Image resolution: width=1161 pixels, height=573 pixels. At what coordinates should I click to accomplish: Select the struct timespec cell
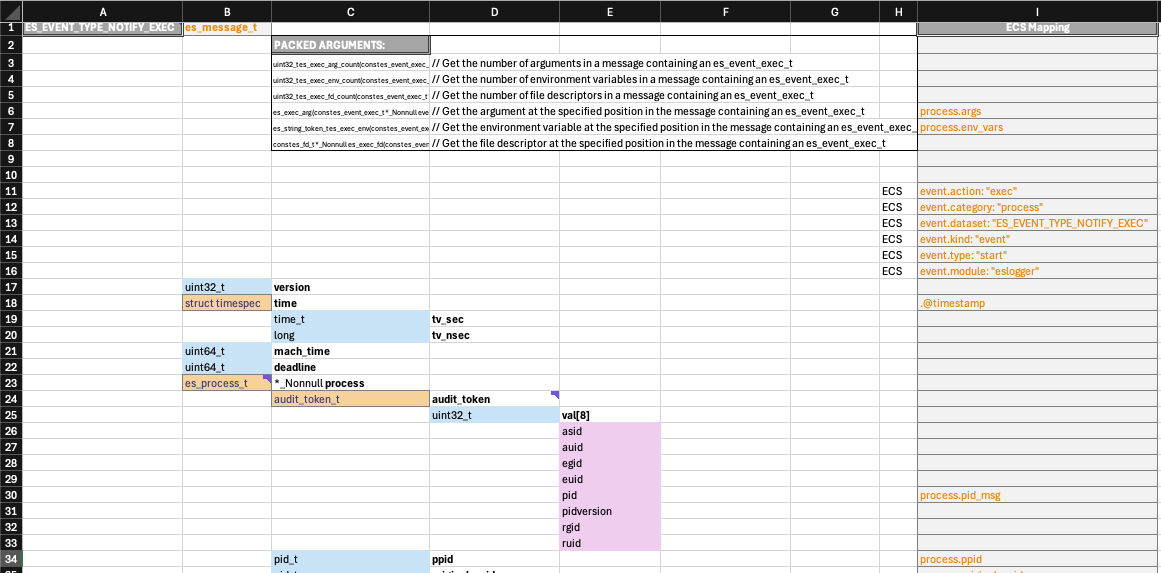[227, 303]
